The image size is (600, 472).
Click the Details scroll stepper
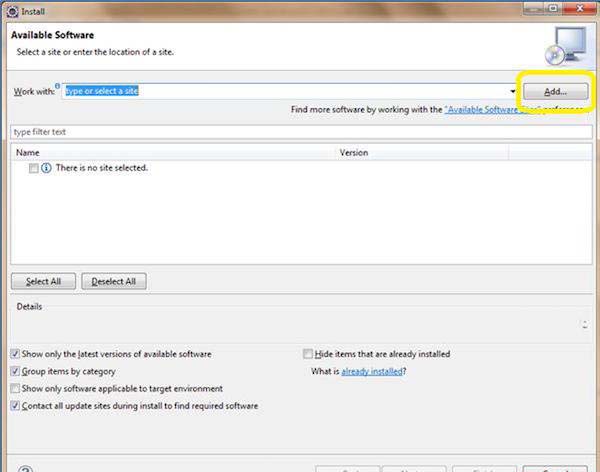(585, 324)
